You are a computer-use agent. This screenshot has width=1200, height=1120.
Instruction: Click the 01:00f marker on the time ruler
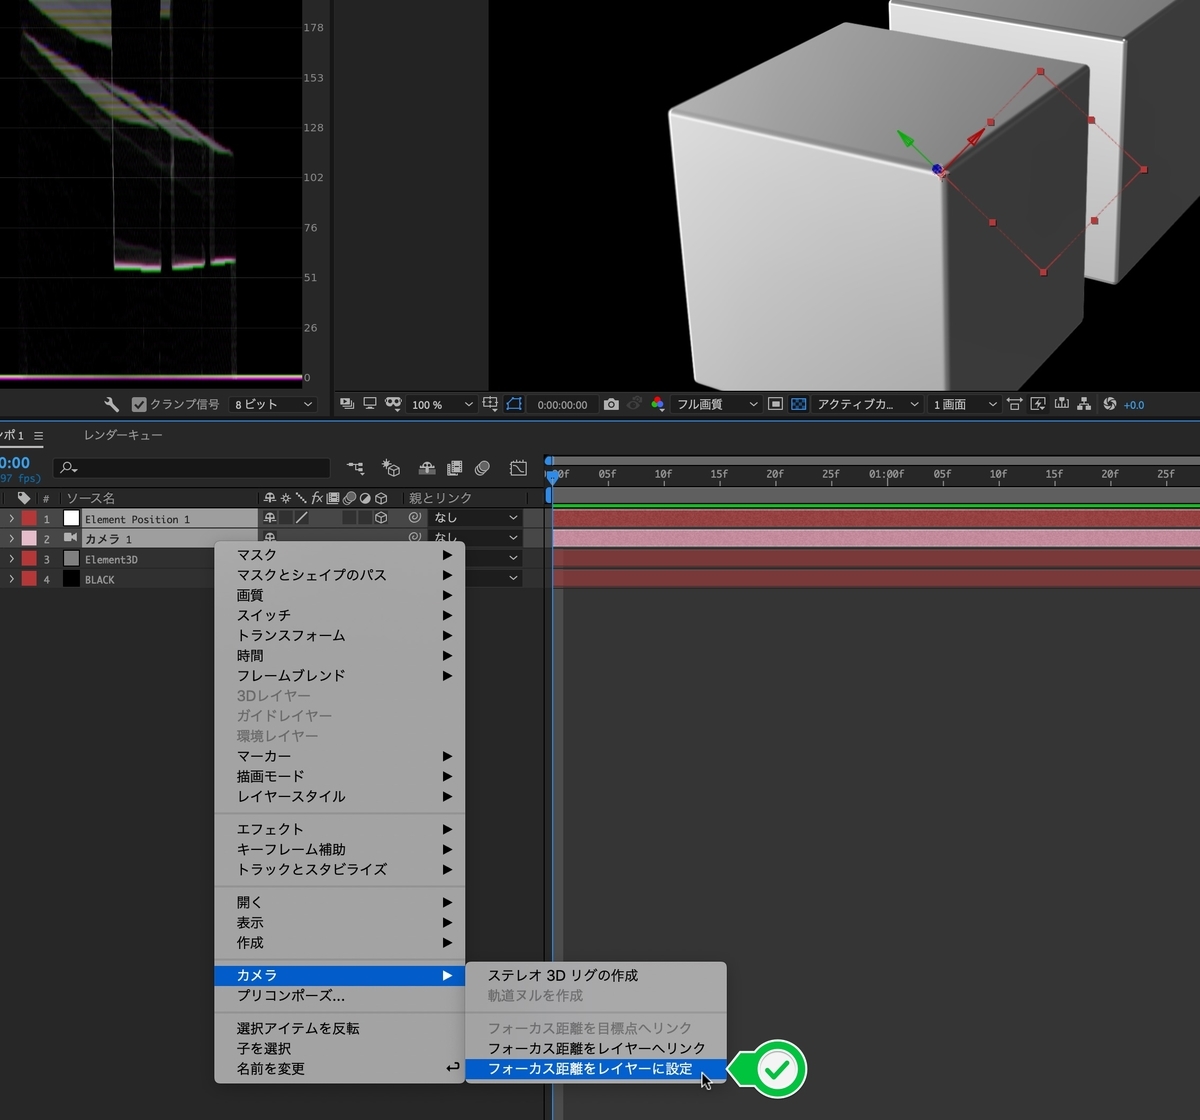[886, 474]
